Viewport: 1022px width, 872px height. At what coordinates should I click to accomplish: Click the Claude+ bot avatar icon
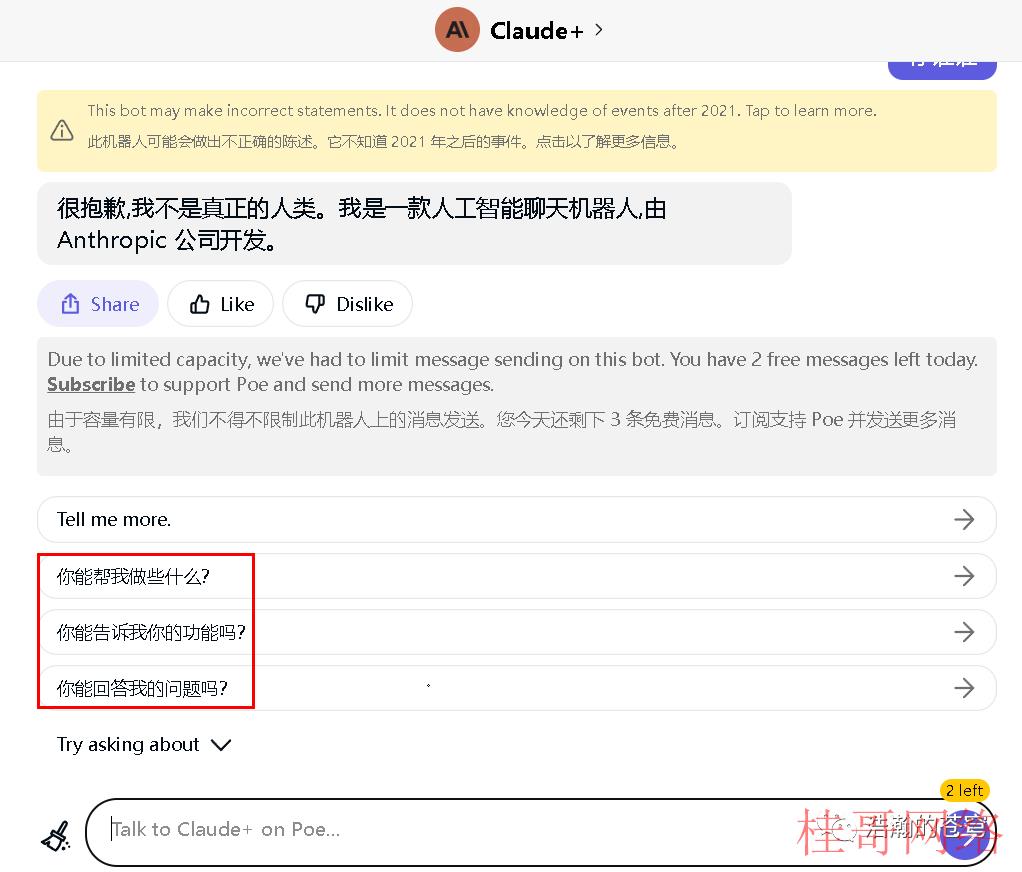point(457,30)
